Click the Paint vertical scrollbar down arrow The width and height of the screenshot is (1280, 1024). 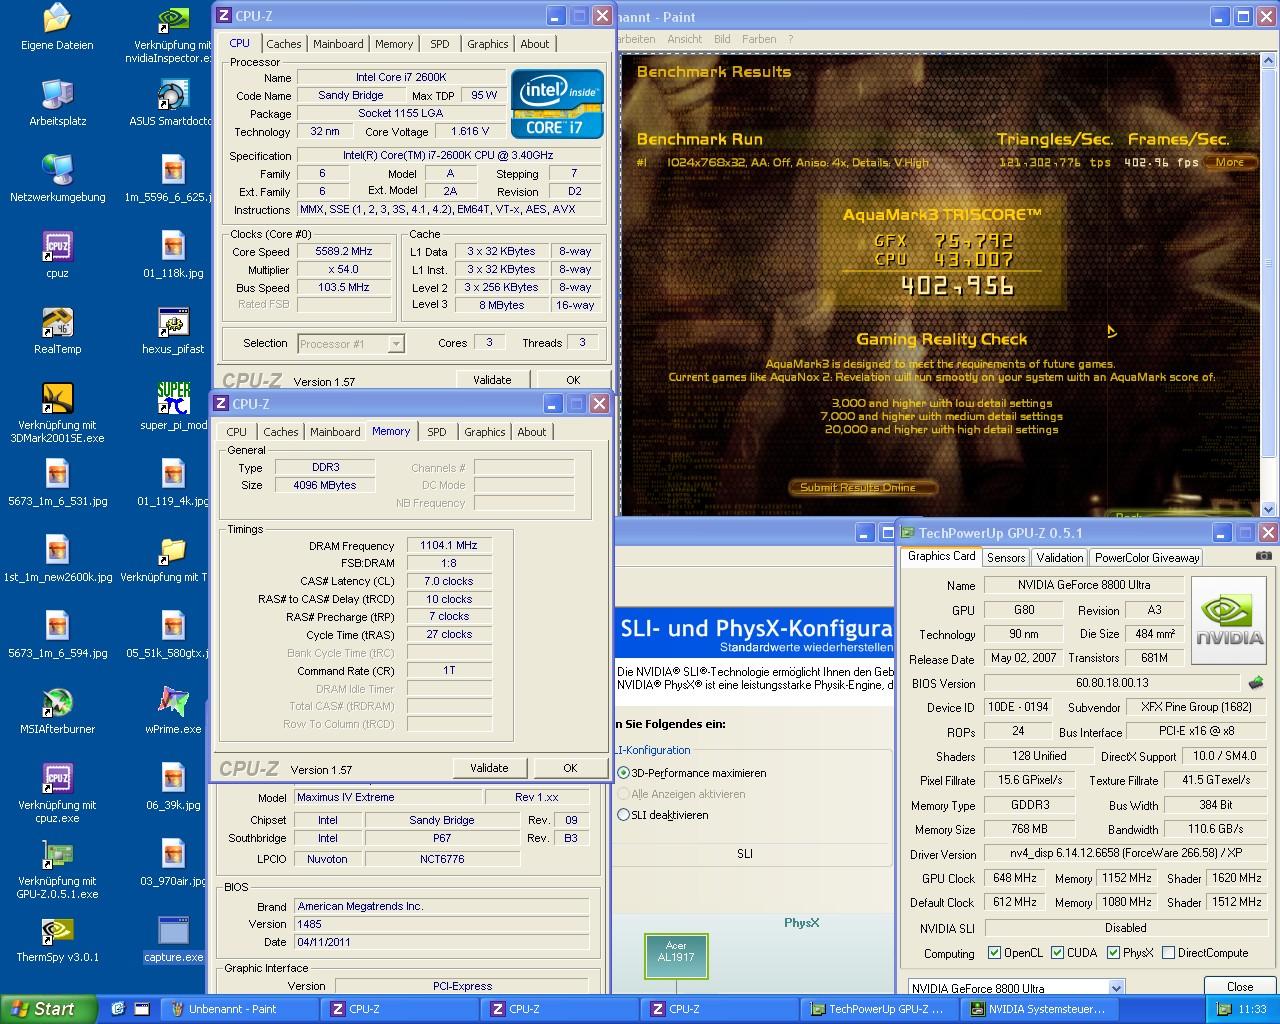[x=1270, y=509]
